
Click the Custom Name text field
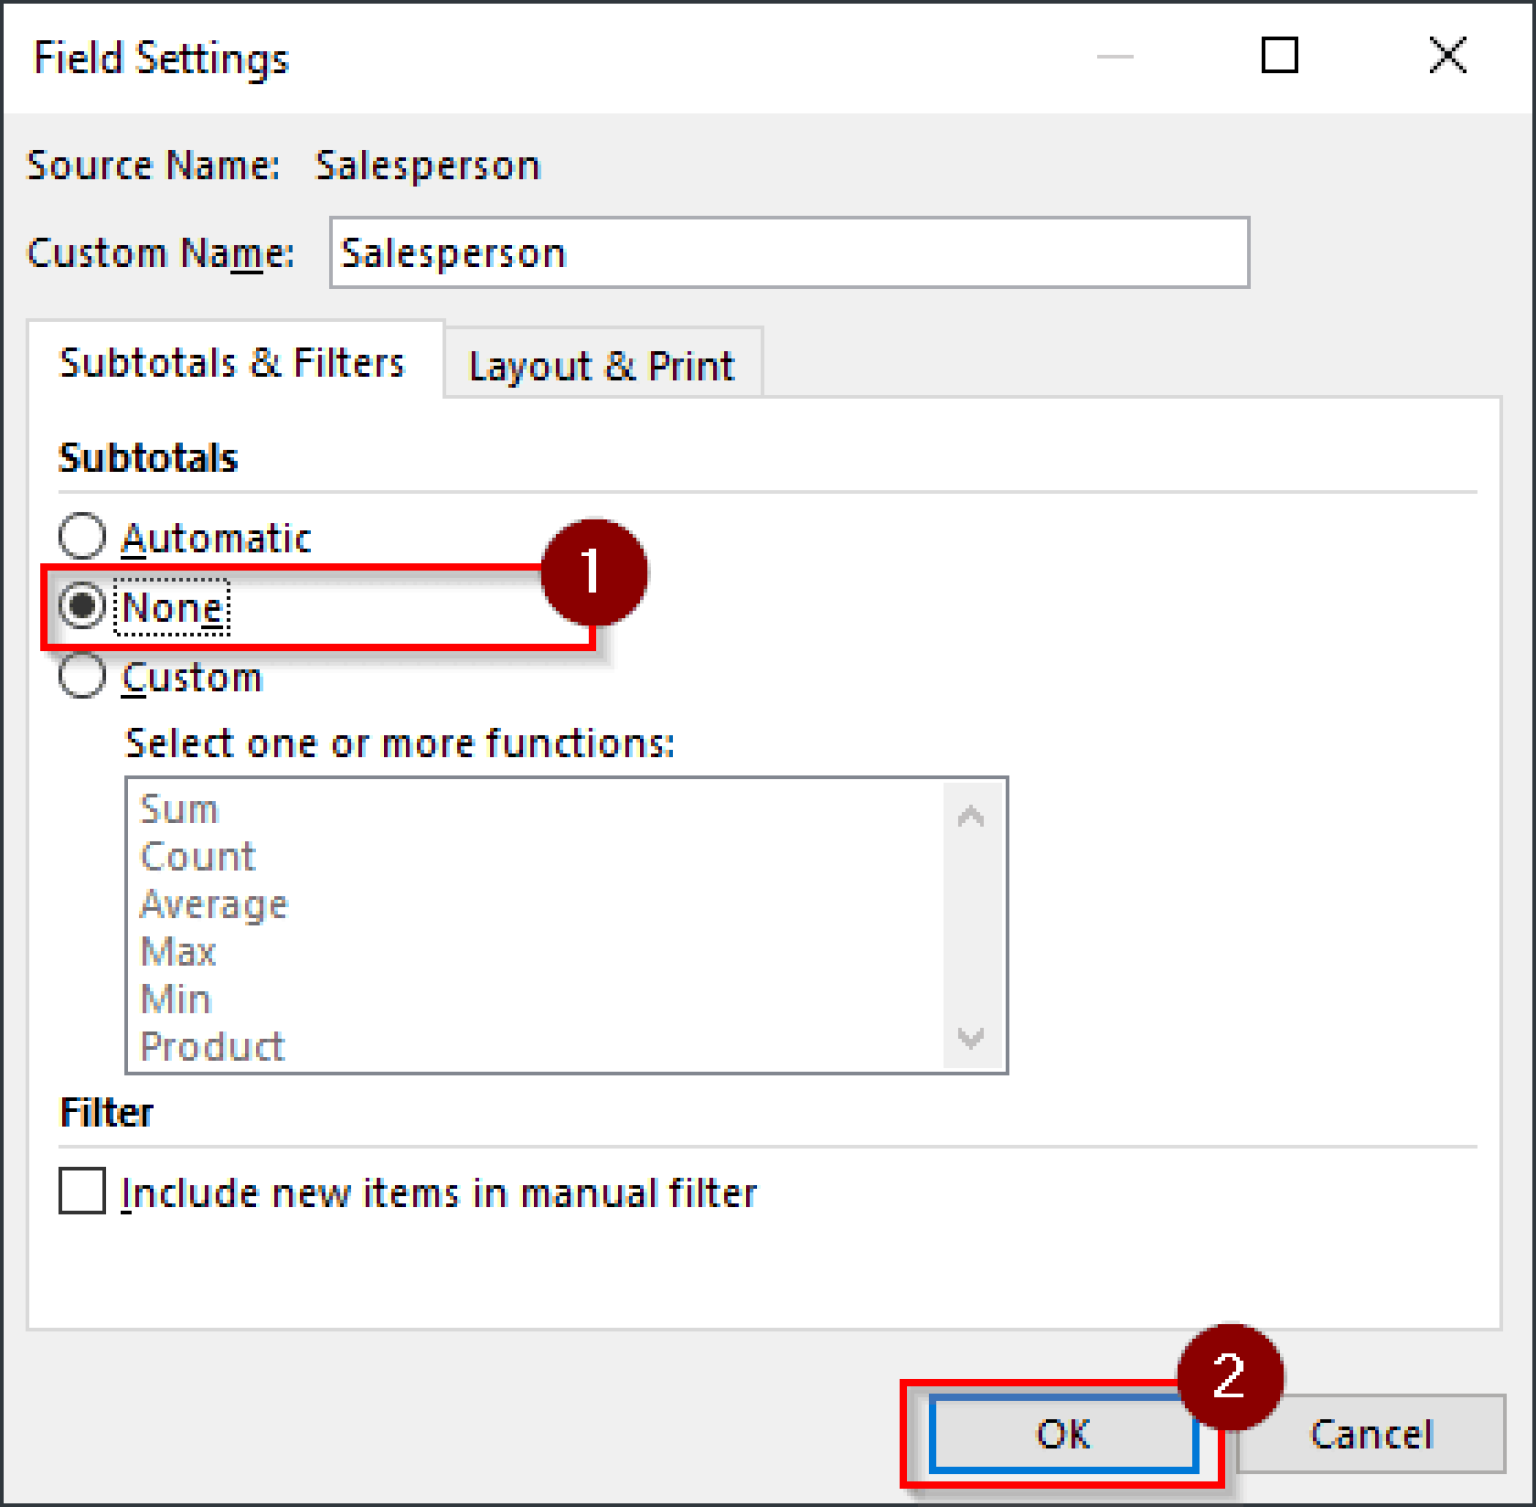pyautogui.click(x=789, y=252)
